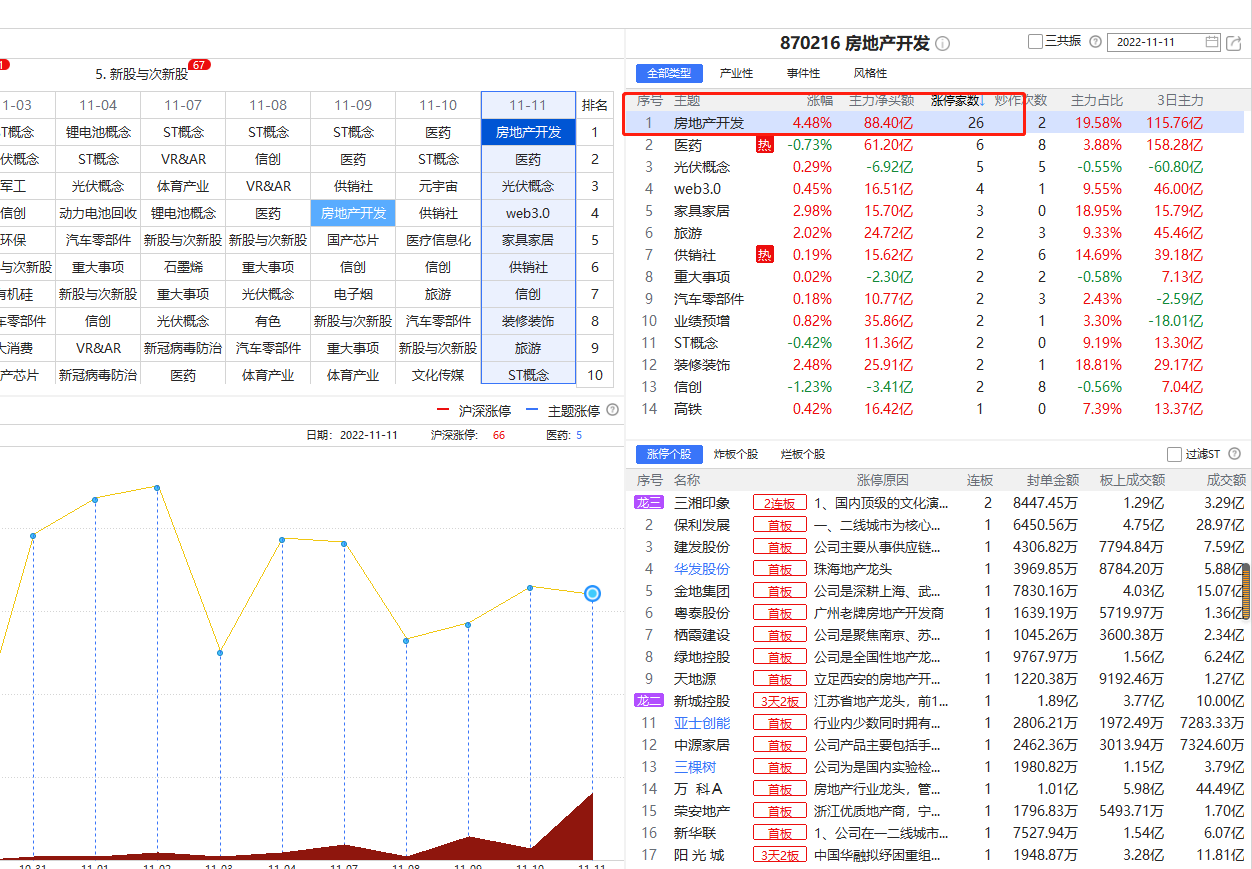The height and width of the screenshot is (869, 1252).
Task: Click highlighted 房地产开发 in the 11-09 column
Action: pyautogui.click(x=353, y=213)
